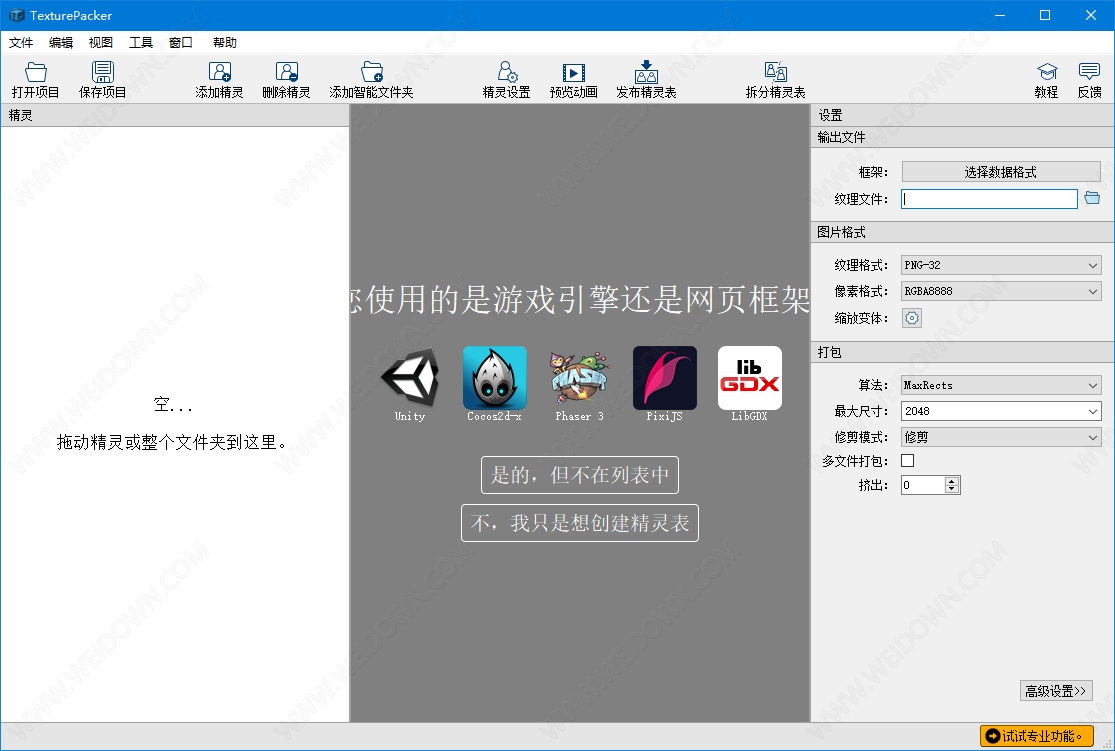Choose the PixiJS framework icon
This screenshot has height=751, width=1115.
click(665, 378)
